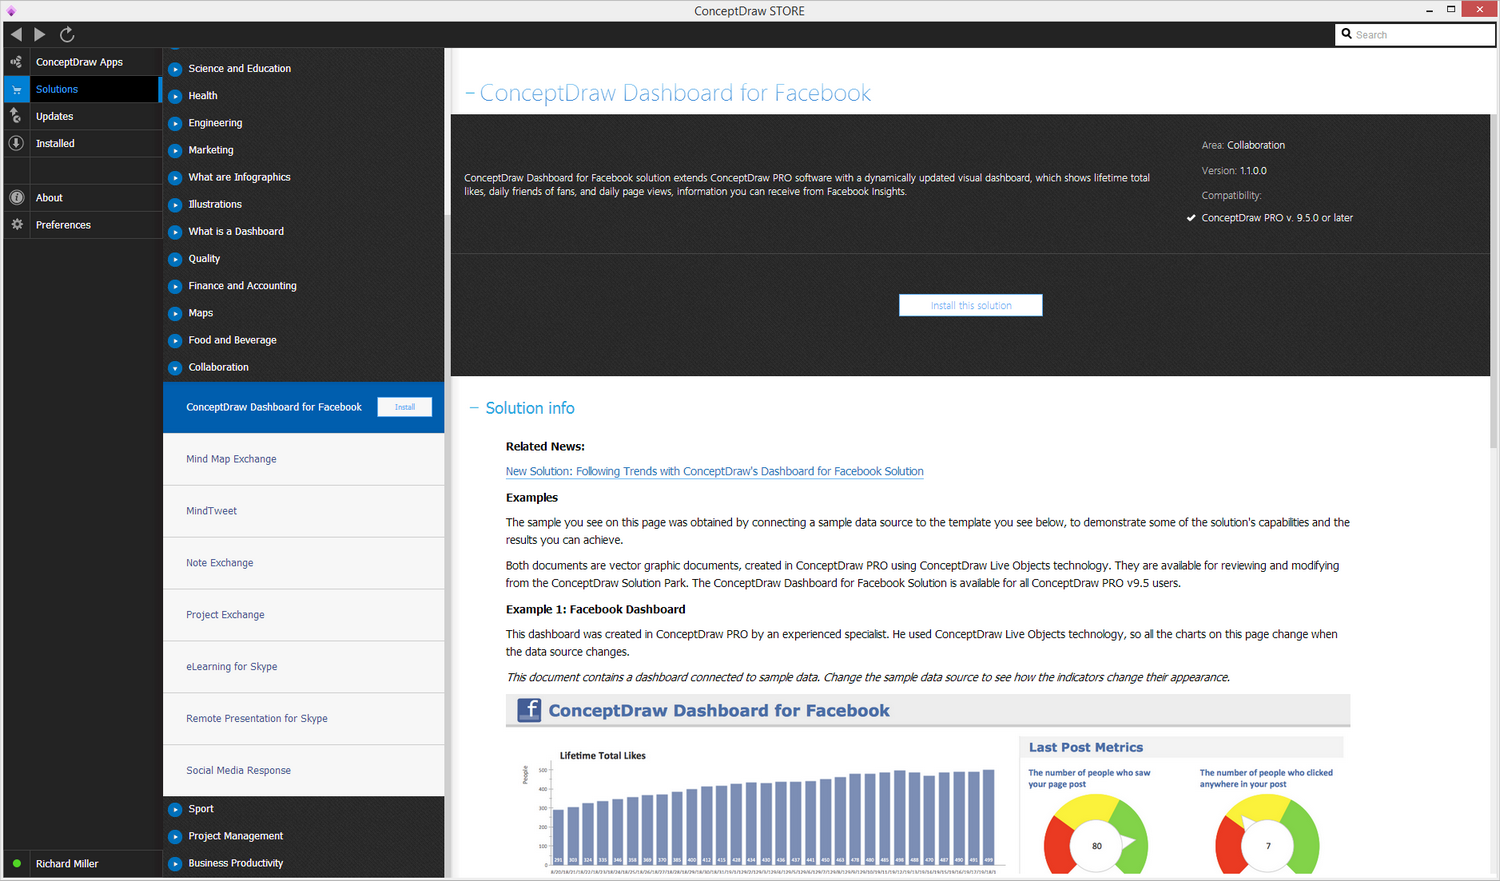1500x881 pixels.
Task: Expand the Health category
Action: [x=175, y=96]
